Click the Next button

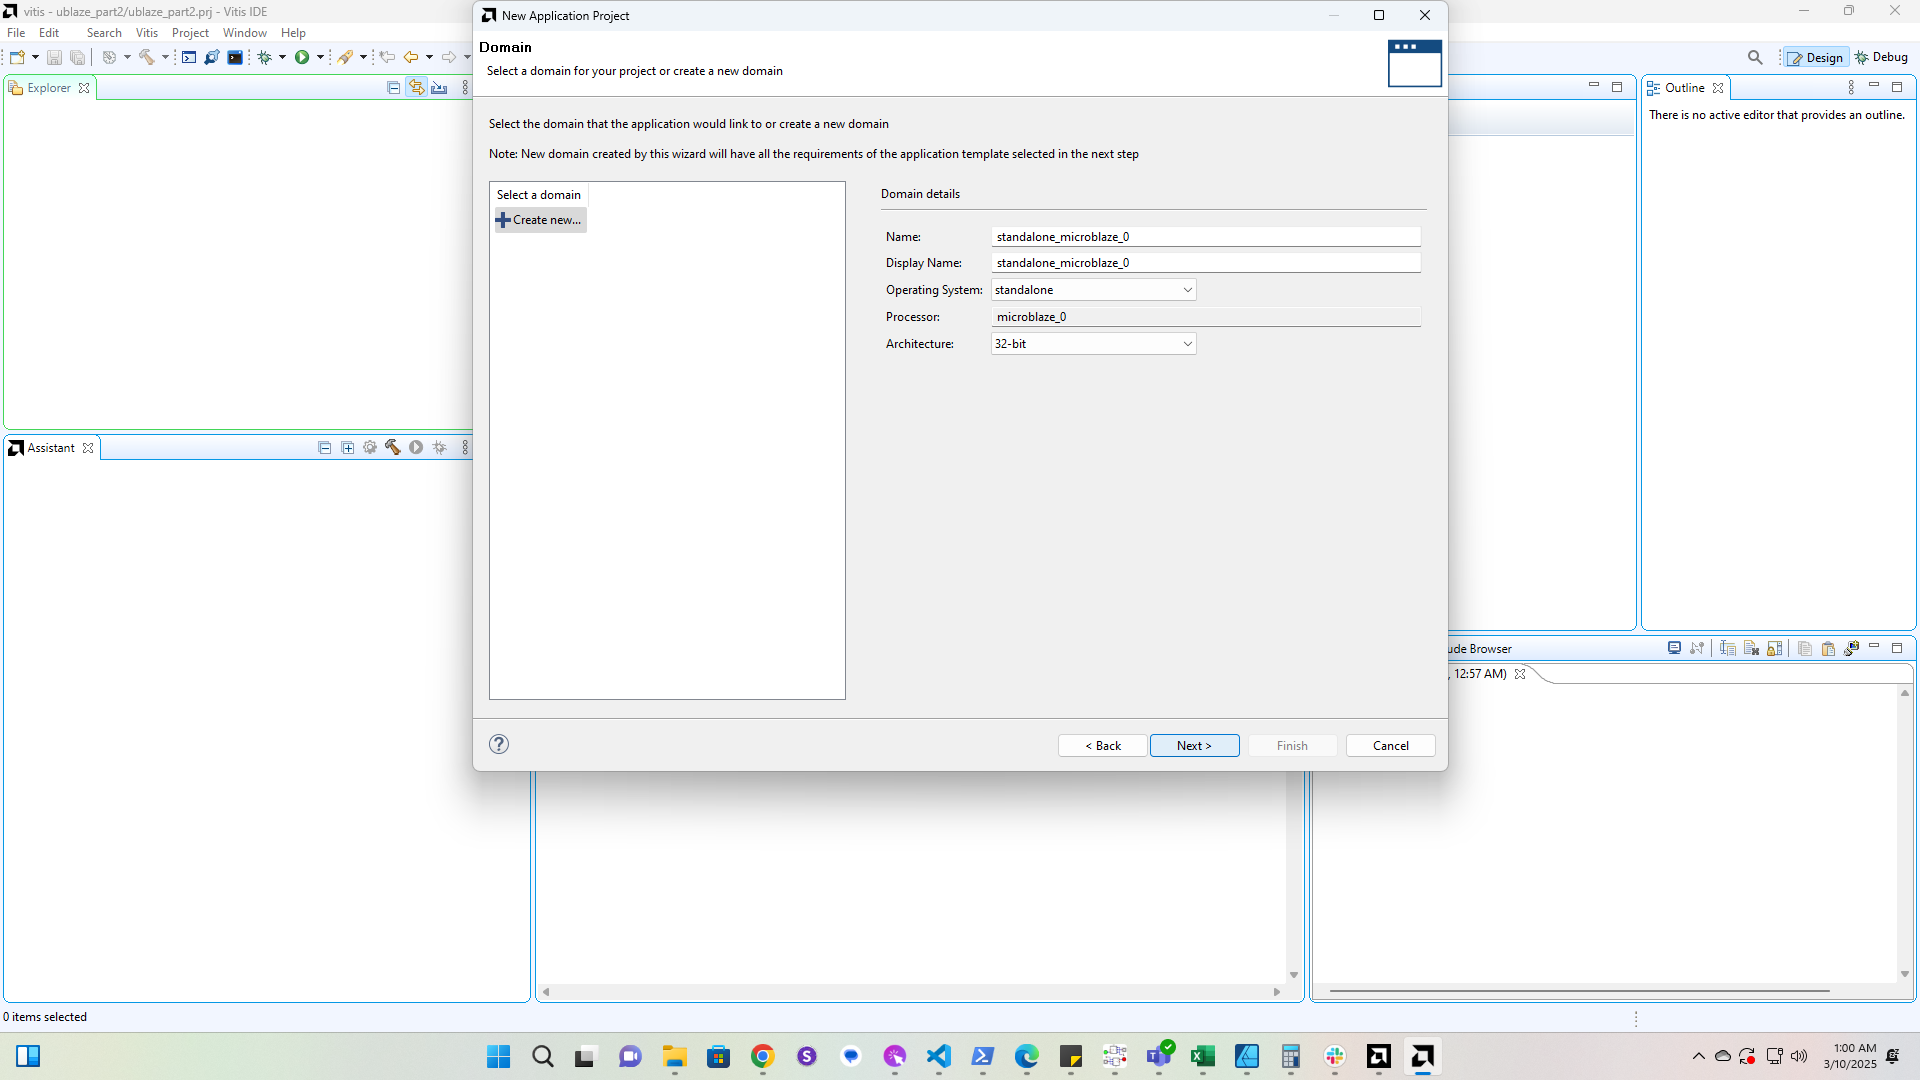(1194, 746)
